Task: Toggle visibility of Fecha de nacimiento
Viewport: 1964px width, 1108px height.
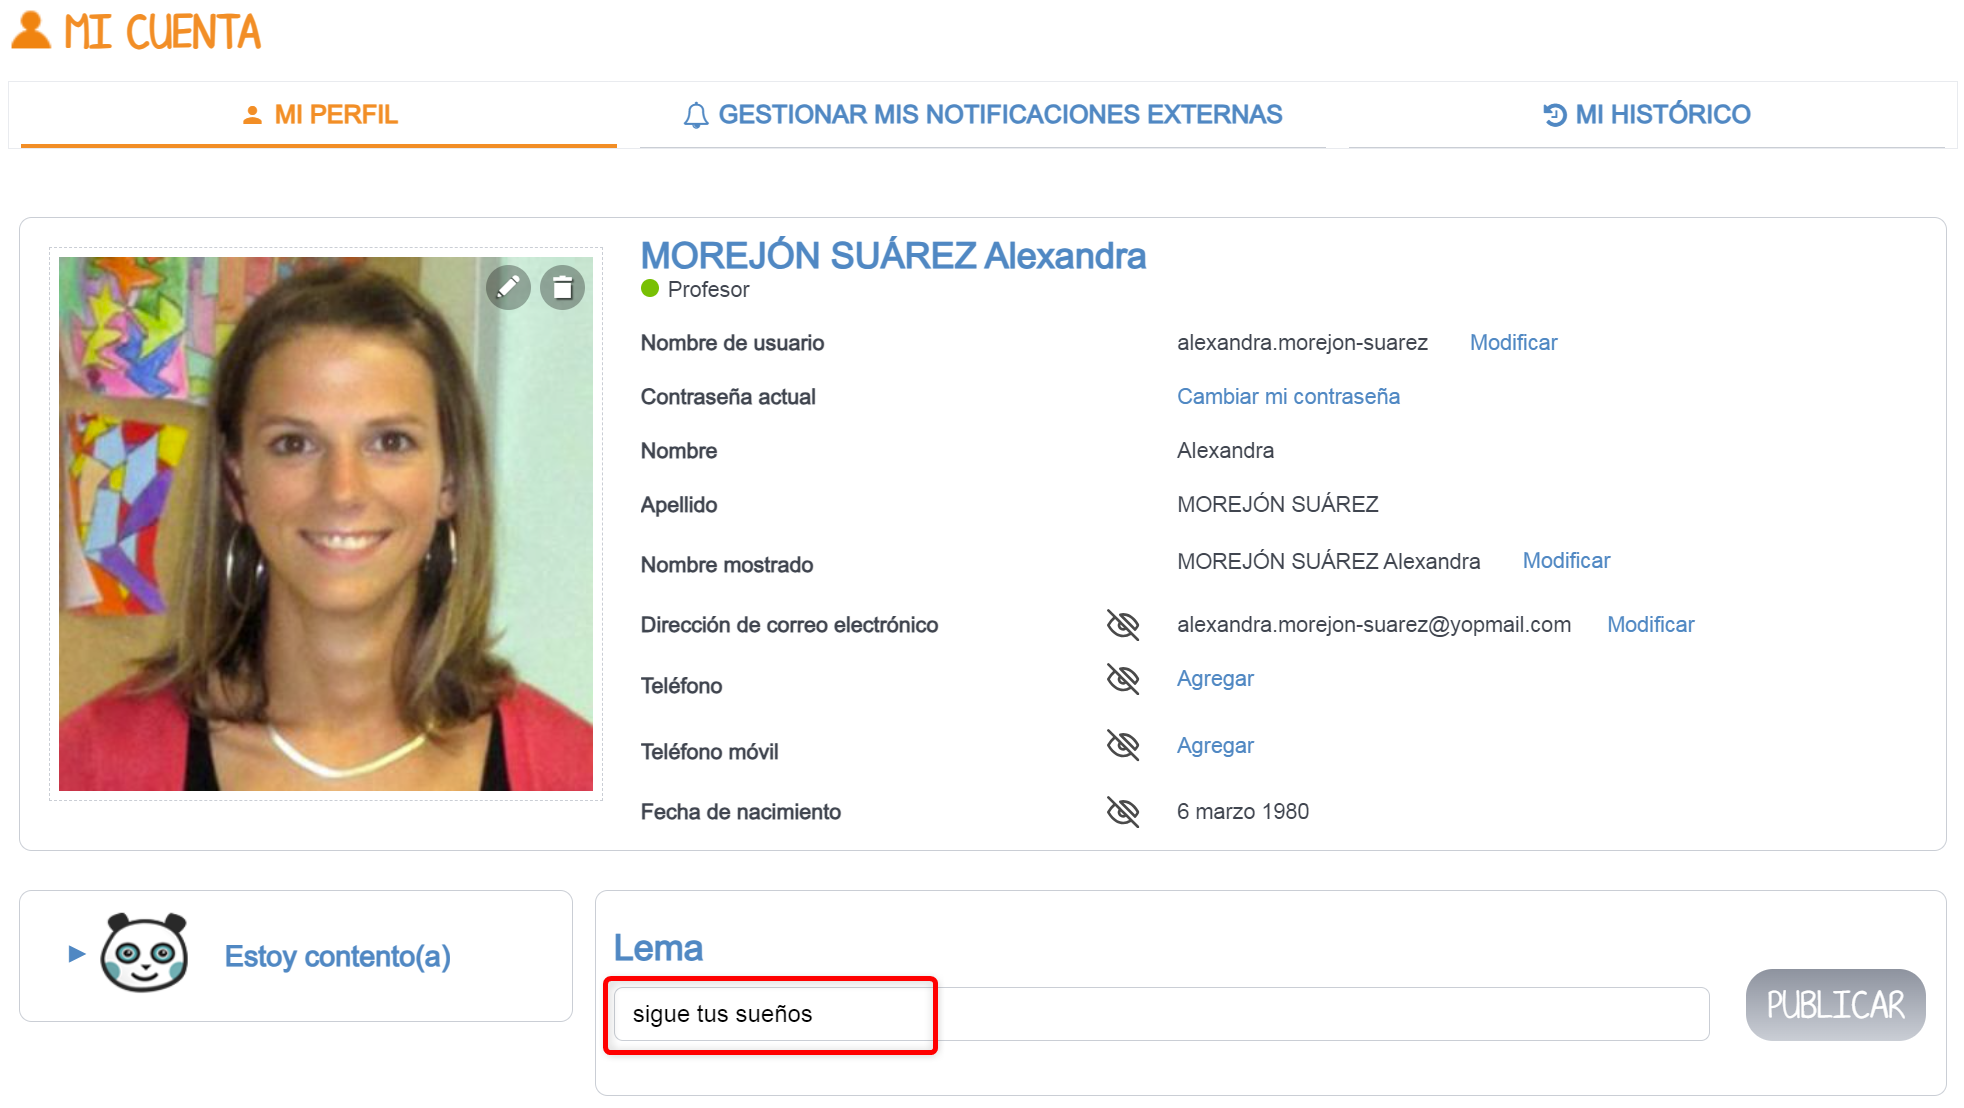Action: pyautogui.click(x=1124, y=812)
